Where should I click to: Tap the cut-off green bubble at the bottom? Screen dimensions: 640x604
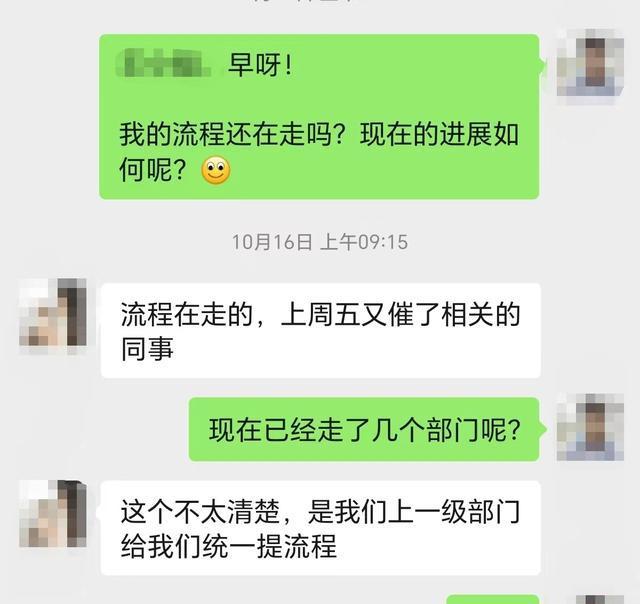[493, 600]
